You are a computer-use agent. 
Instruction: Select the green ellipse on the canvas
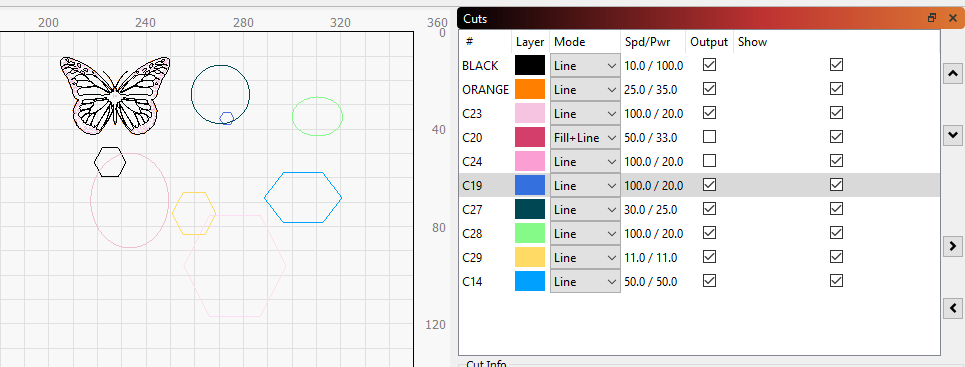pos(317,116)
